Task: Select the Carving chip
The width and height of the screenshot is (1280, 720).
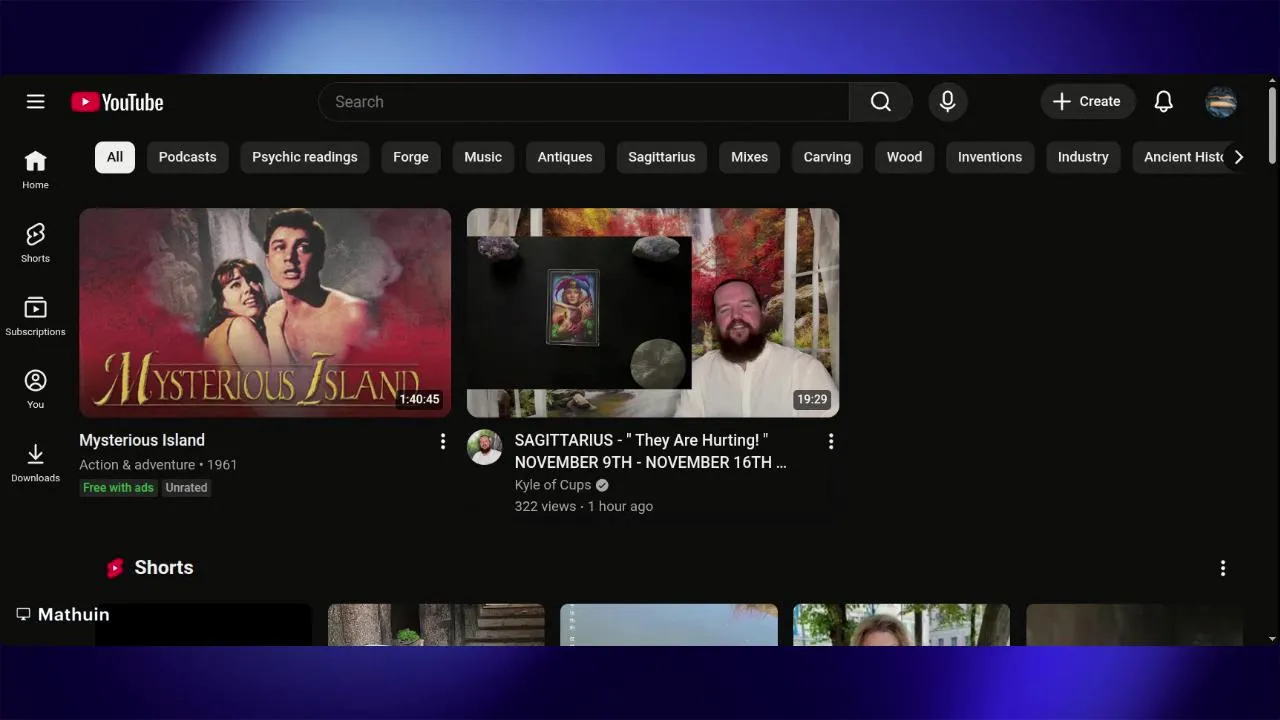Action: pos(827,157)
